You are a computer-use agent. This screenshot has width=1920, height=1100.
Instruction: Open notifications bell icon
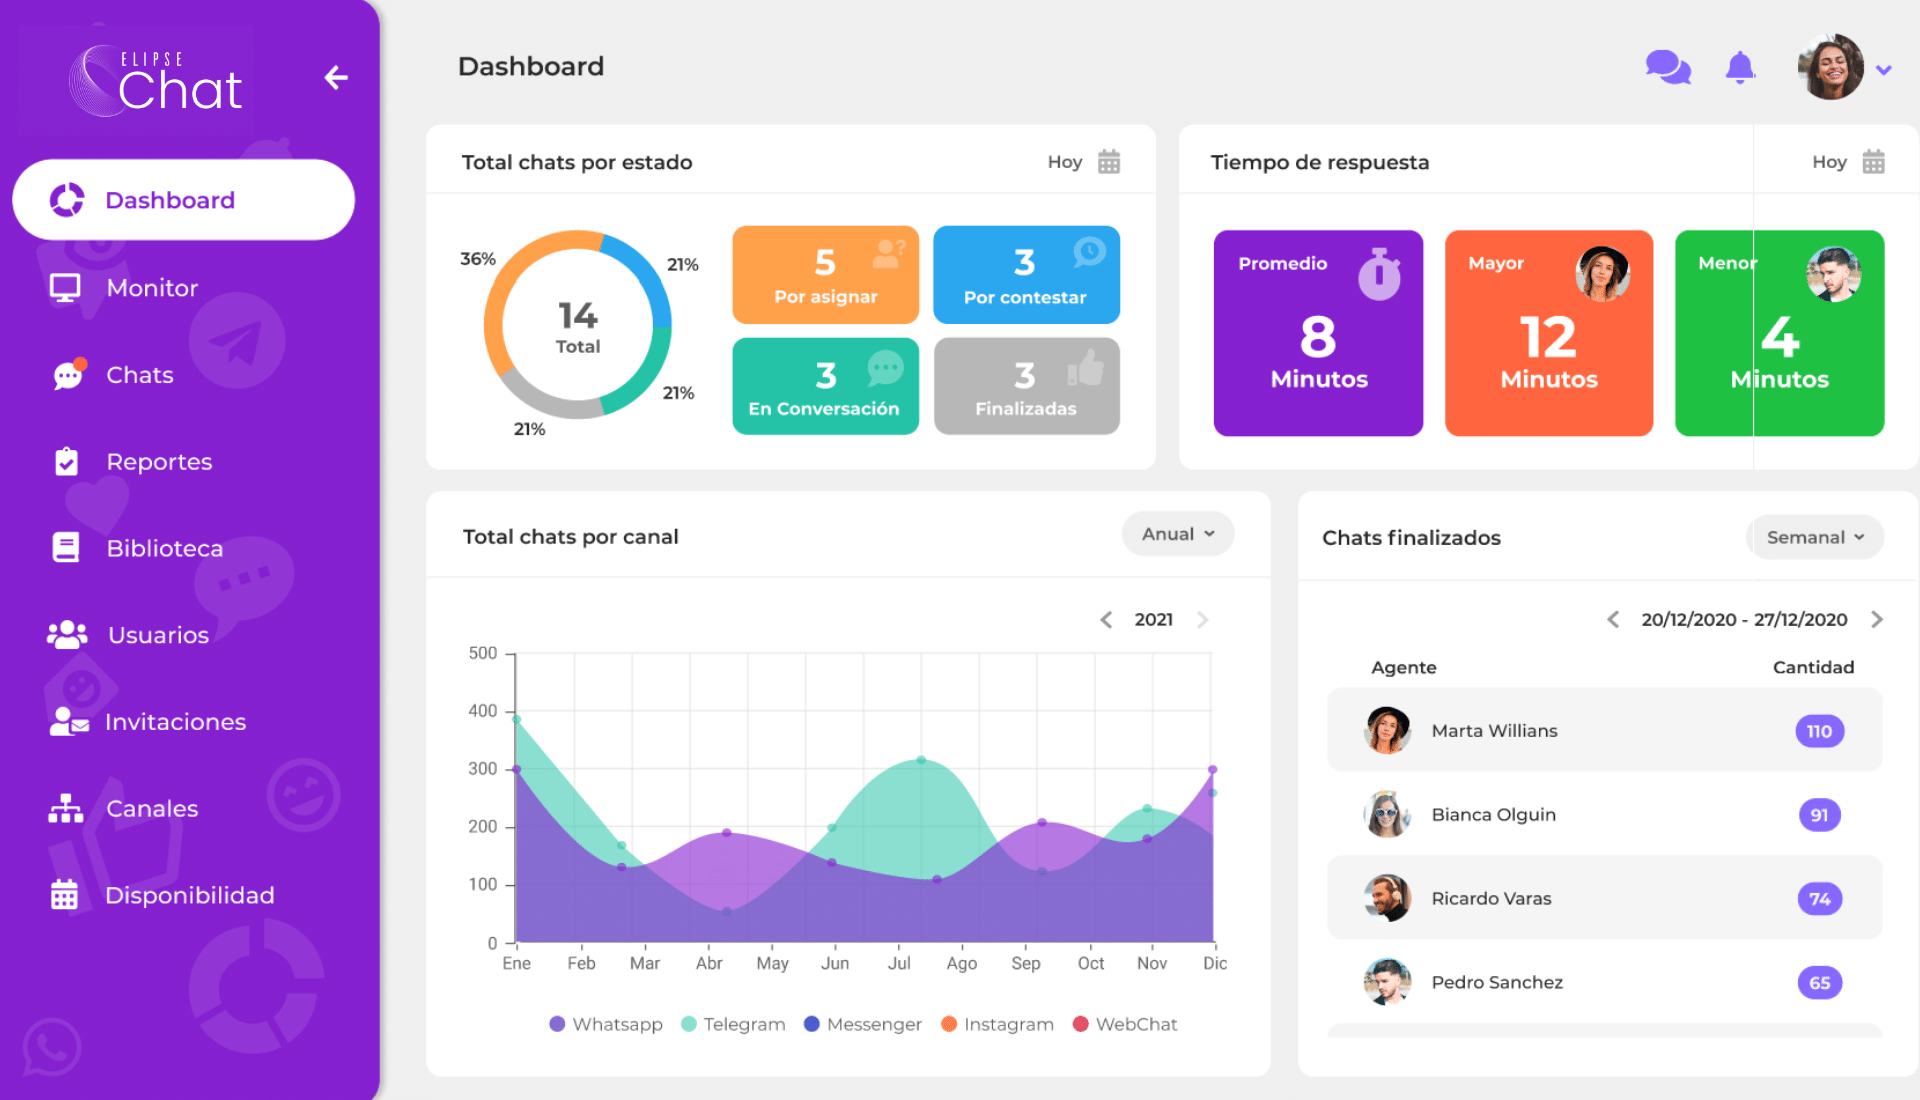pyautogui.click(x=1740, y=67)
